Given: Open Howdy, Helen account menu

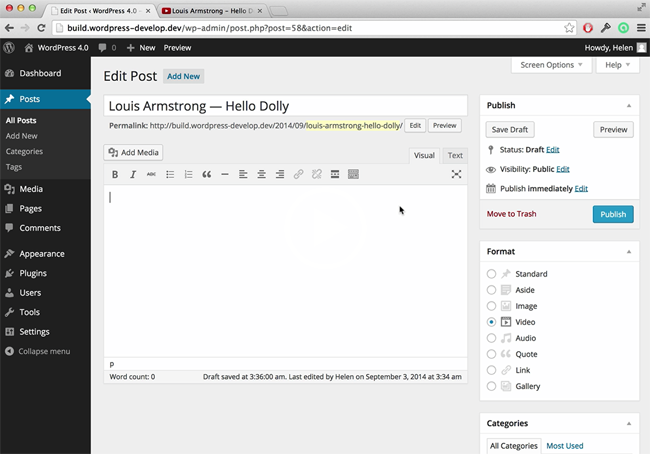Looking at the screenshot, I should coord(615,48).
